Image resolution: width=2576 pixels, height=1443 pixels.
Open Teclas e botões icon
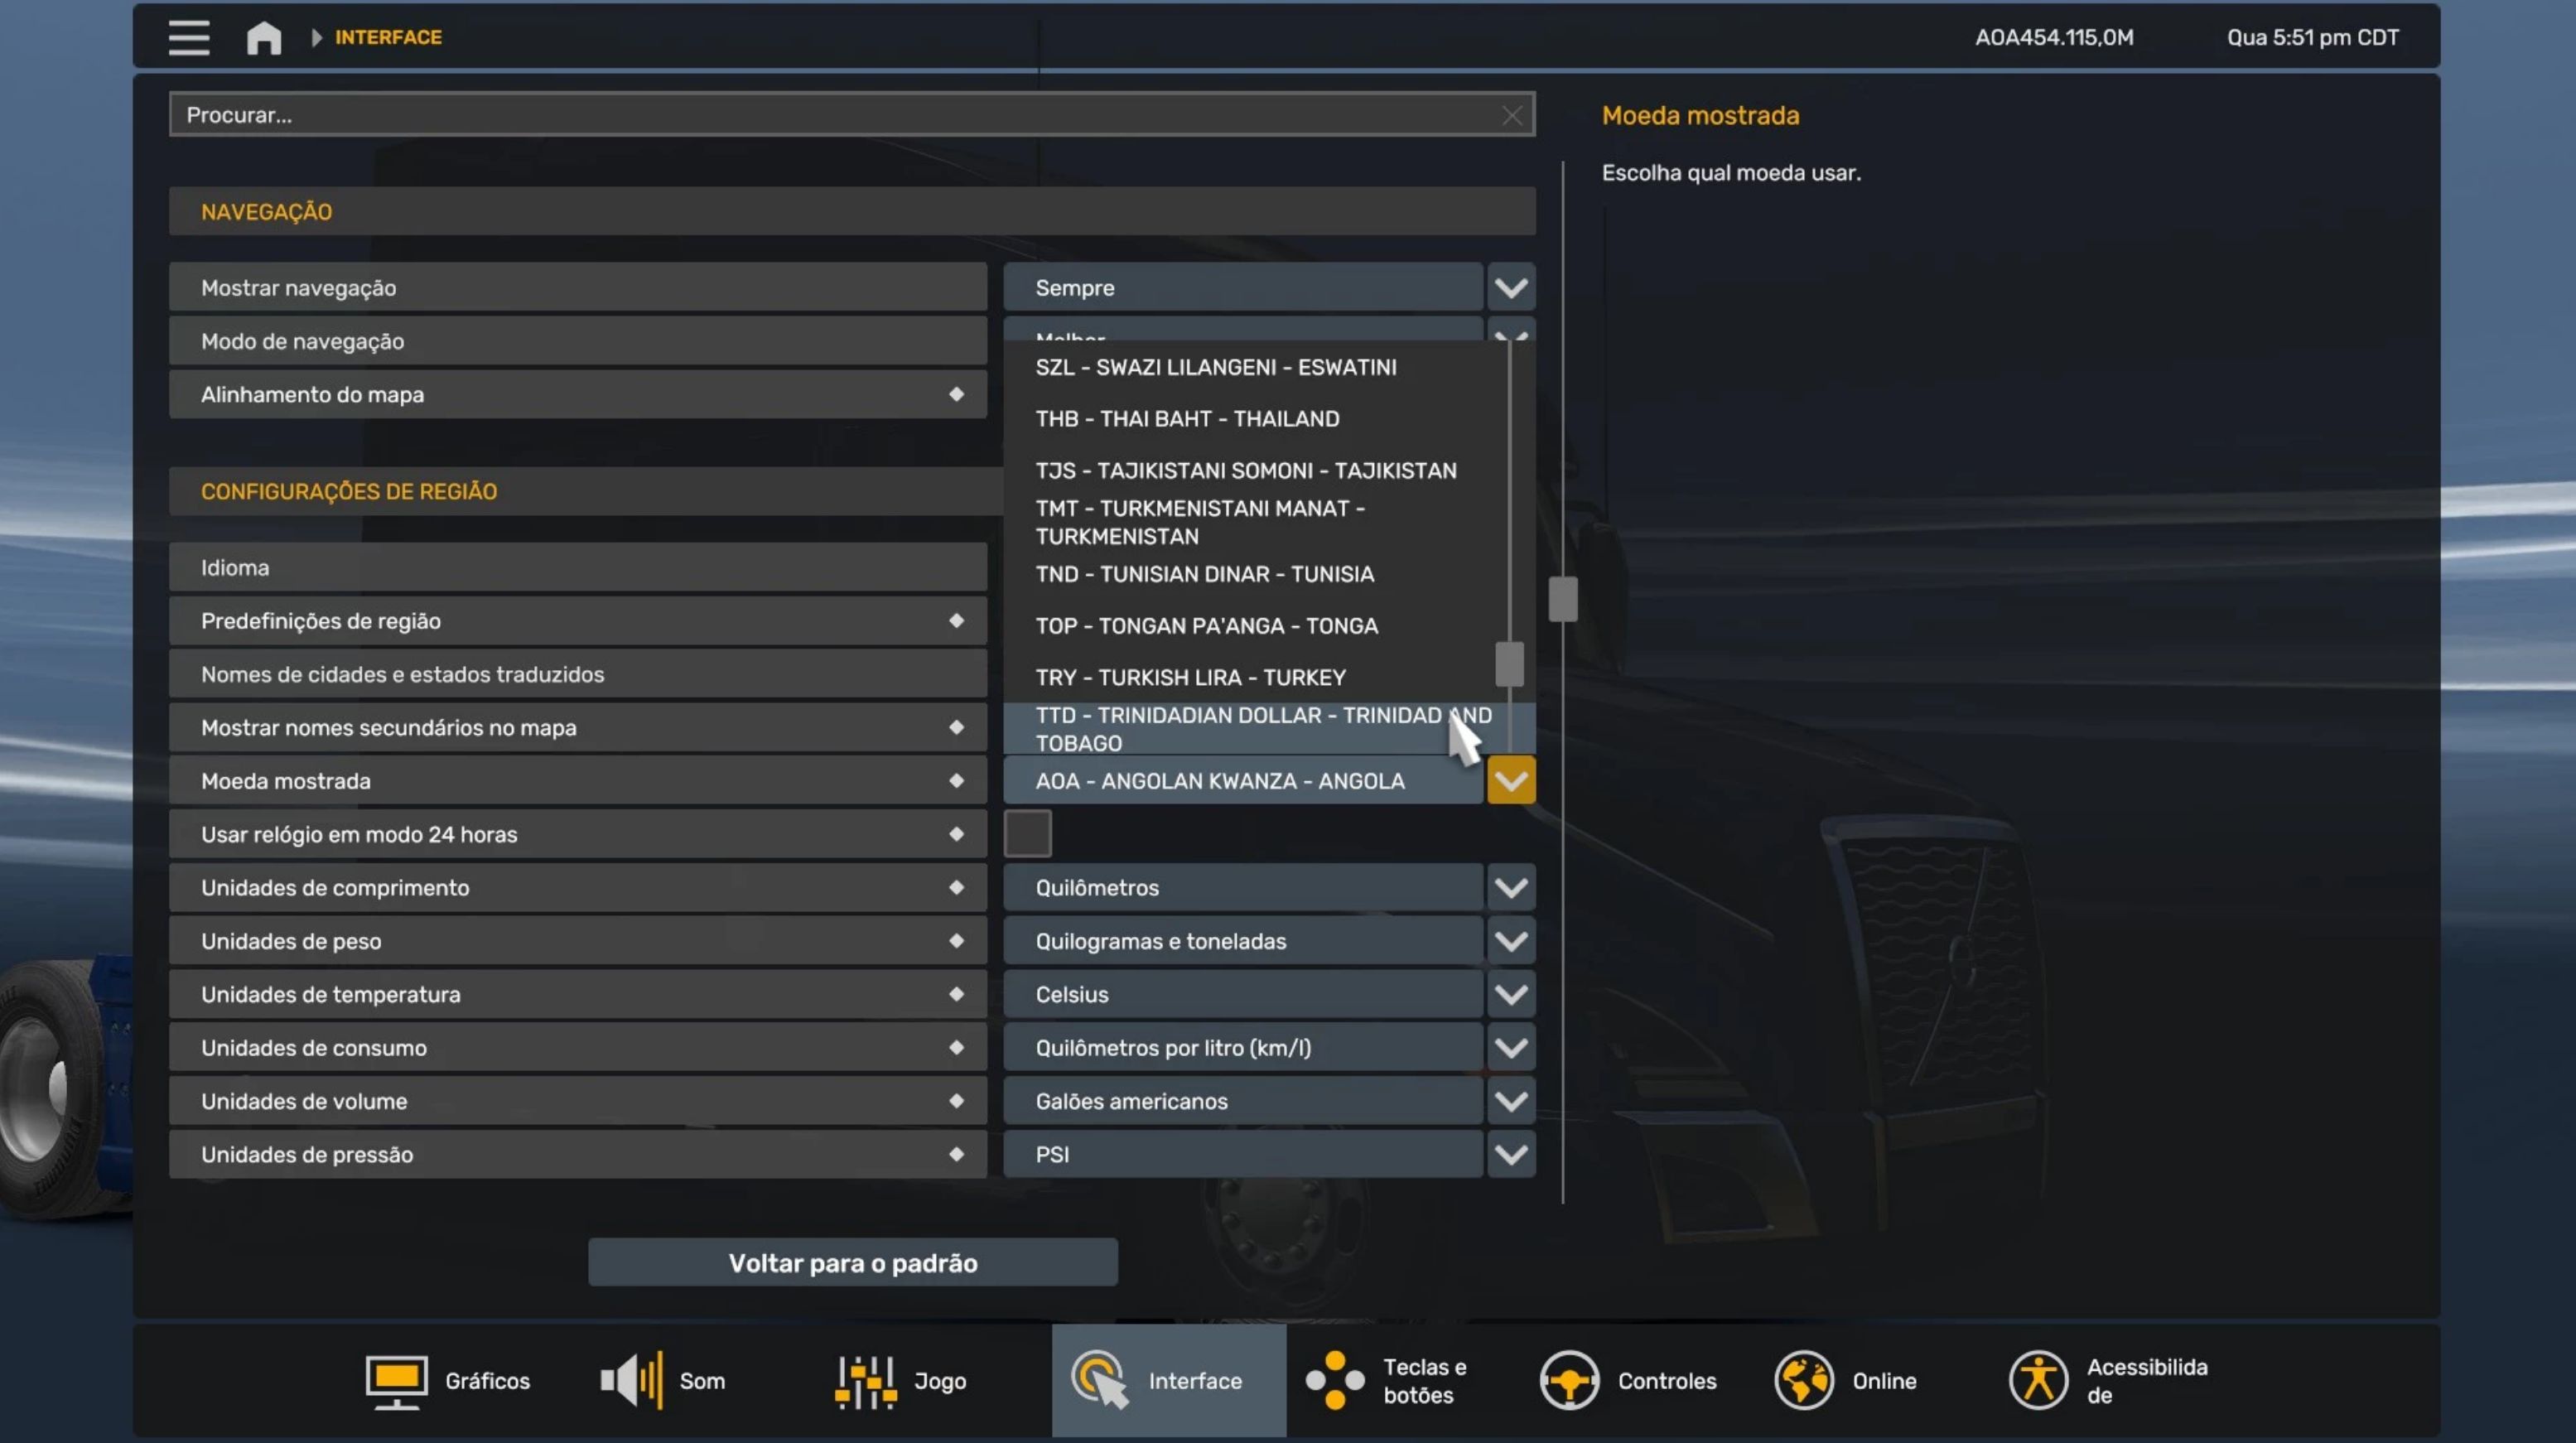pyautogui.click(x=1334, y=1380)
